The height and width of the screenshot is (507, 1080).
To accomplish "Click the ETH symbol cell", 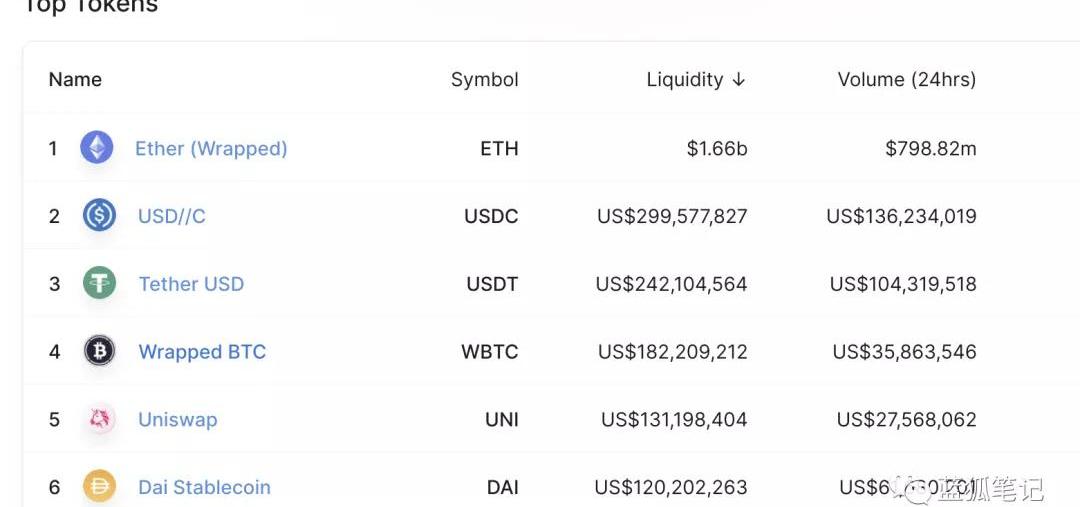I will pos(499,149).
